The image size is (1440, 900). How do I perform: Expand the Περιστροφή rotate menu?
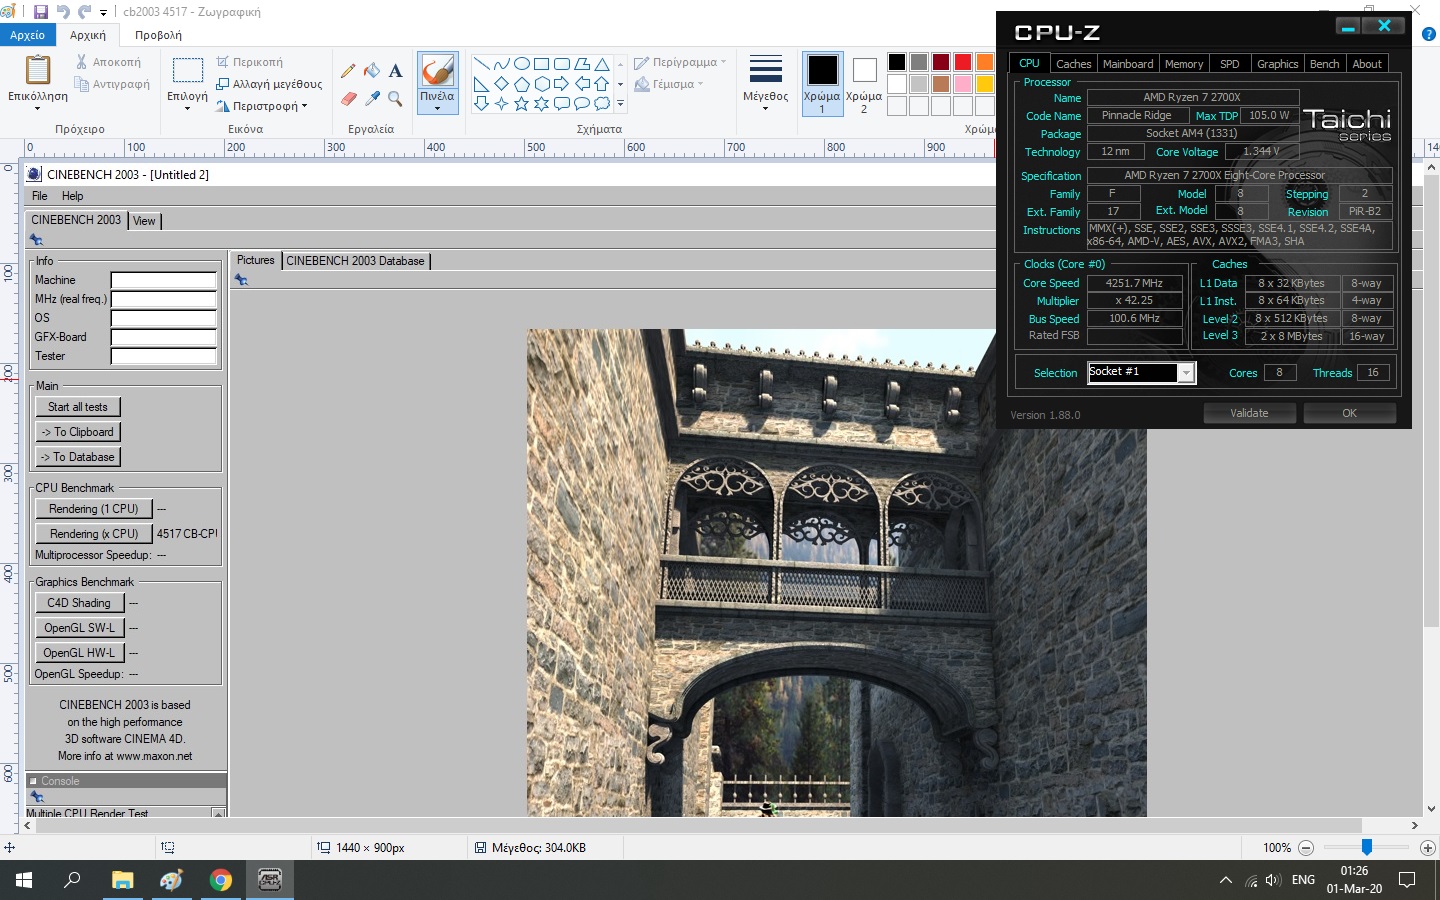click(262, 106)
